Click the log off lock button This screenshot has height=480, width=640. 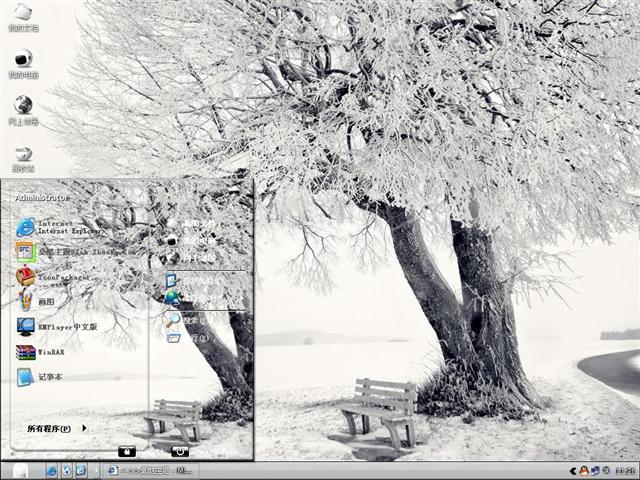127,451
